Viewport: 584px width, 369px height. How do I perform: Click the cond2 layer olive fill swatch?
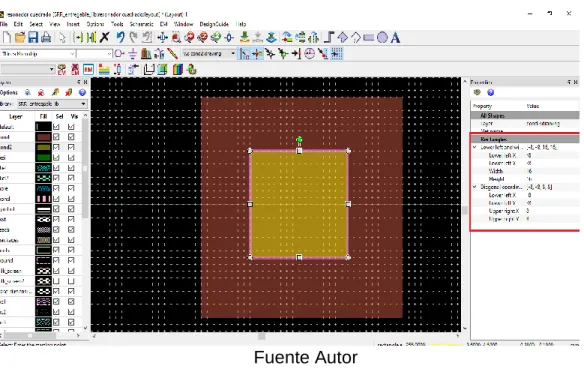43,147
